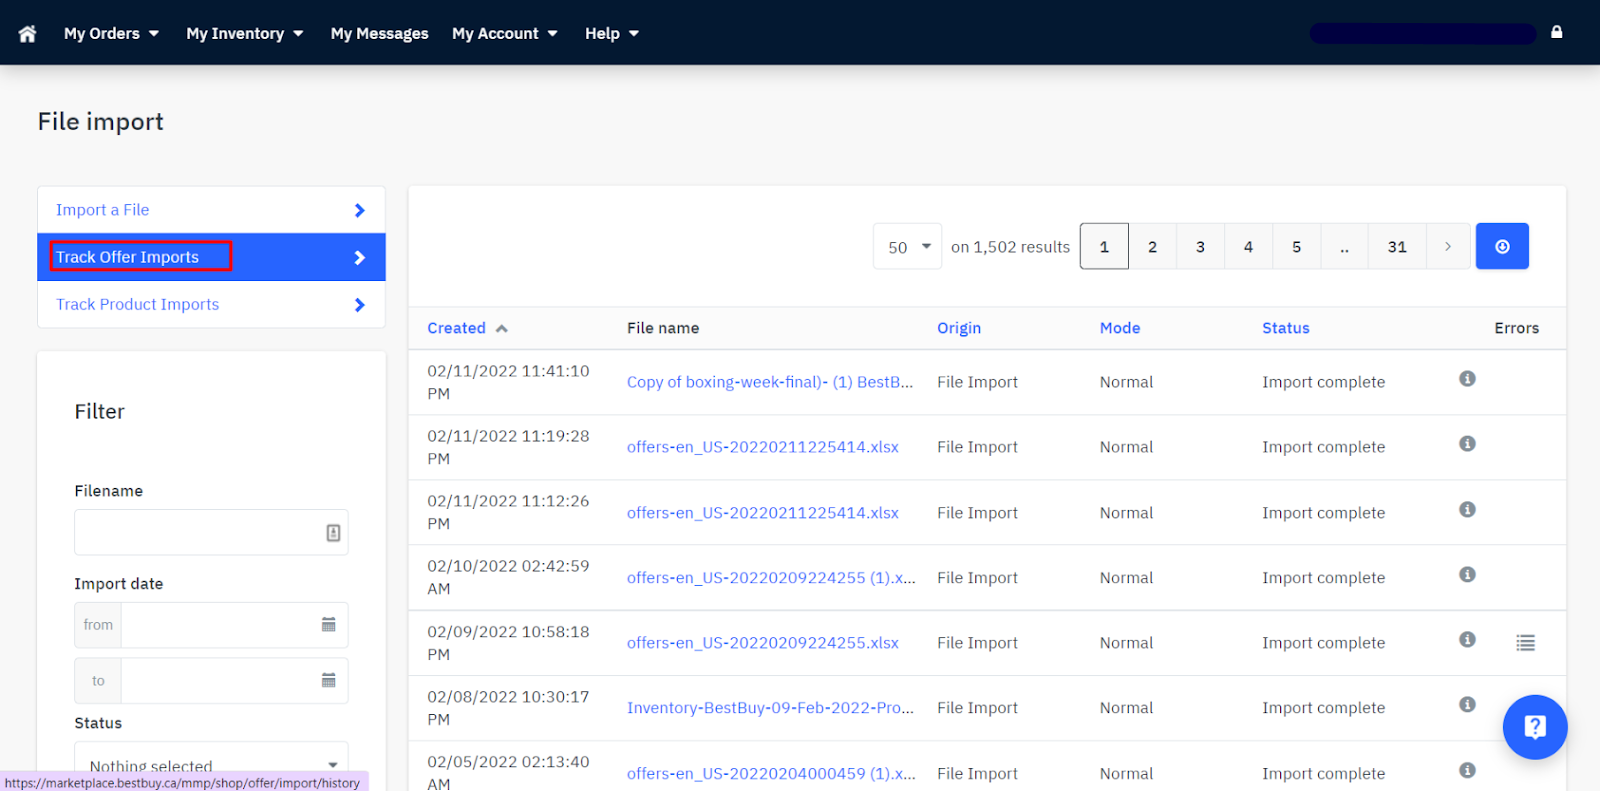The height and width of the screenshot is (798, 1600).
Task: Sort table by the Origin column
Action: click(x=959, y=328)
